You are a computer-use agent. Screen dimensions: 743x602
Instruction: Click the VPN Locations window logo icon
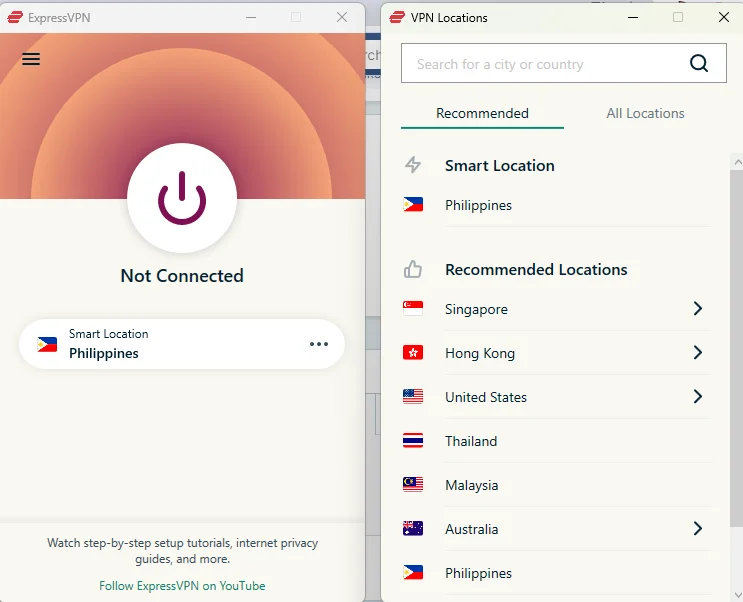397,18
